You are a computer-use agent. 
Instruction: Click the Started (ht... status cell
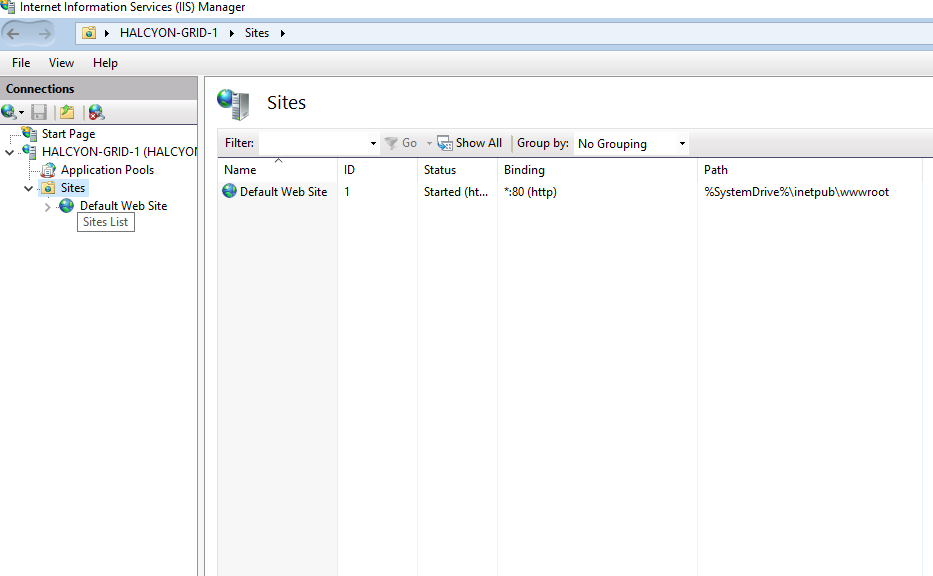pos(456,192)
